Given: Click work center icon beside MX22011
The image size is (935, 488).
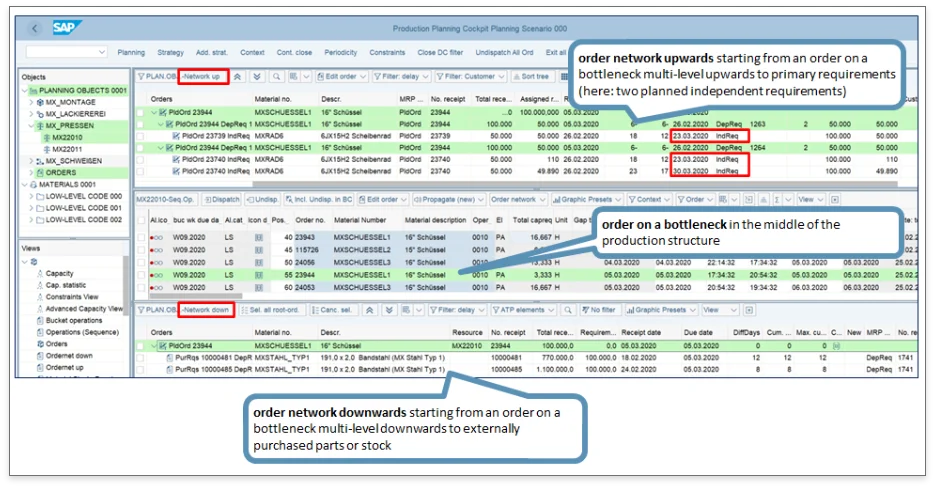Looking at the screenshot, I should (47, 149).
